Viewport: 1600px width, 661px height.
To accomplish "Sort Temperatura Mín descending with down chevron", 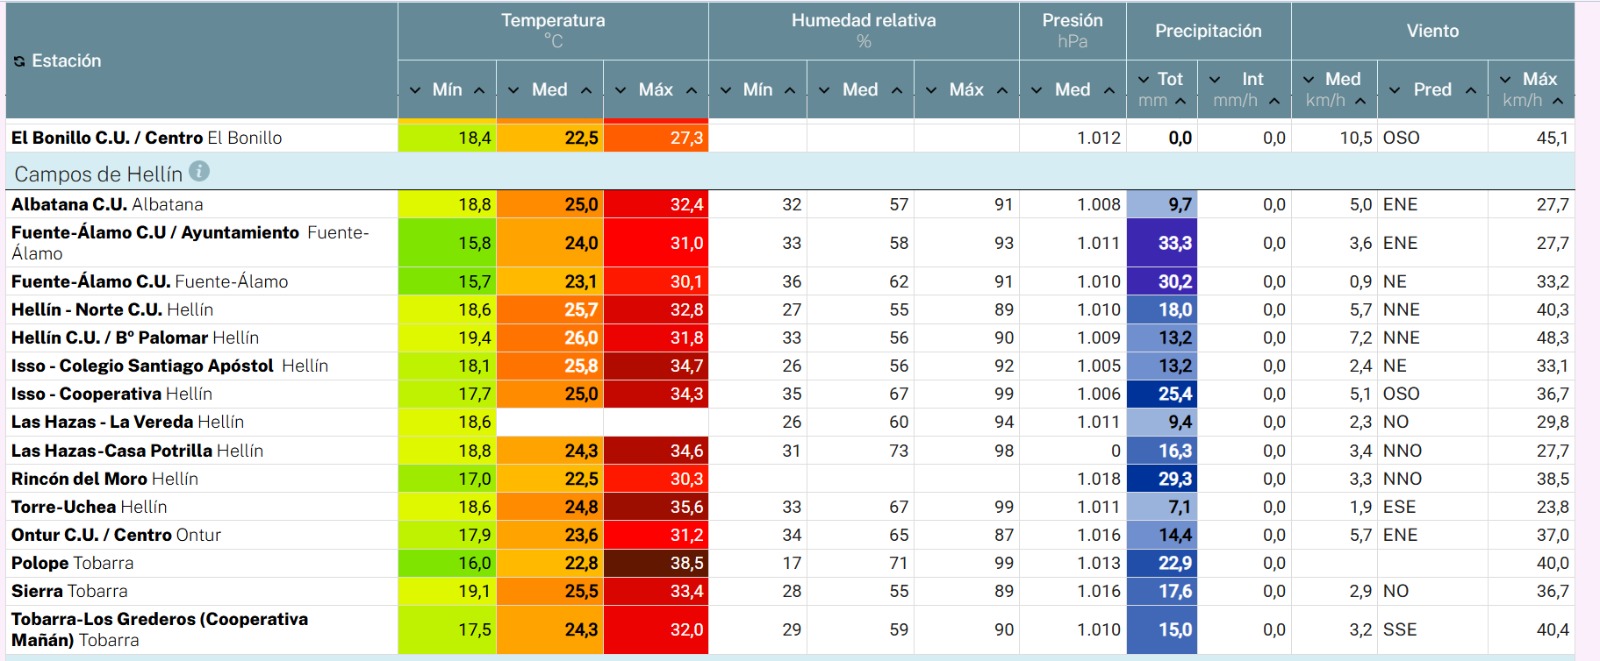I will point(416,90).
